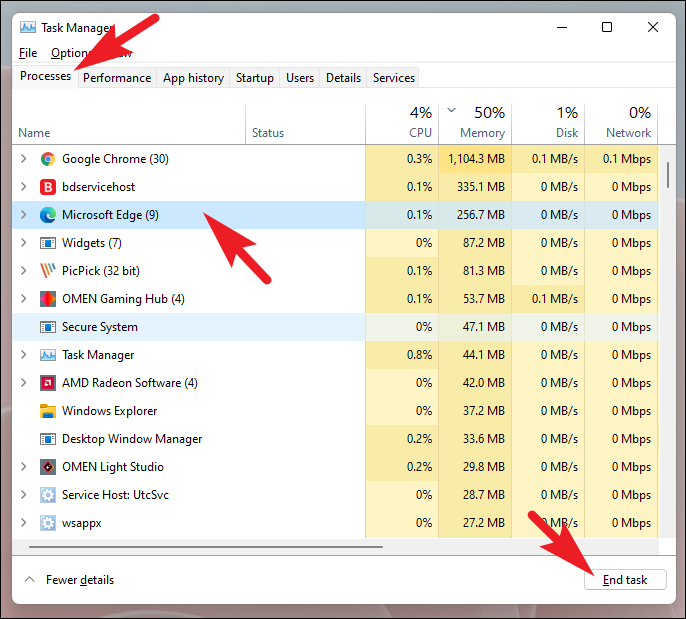Click the Widgets process icon
This screenshot has height=619, width=686.
click(48, 243)
